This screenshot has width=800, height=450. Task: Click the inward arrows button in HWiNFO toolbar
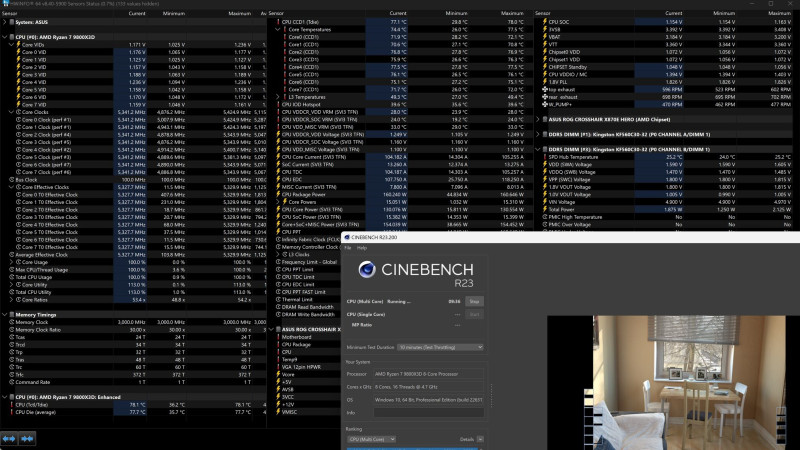27,439
